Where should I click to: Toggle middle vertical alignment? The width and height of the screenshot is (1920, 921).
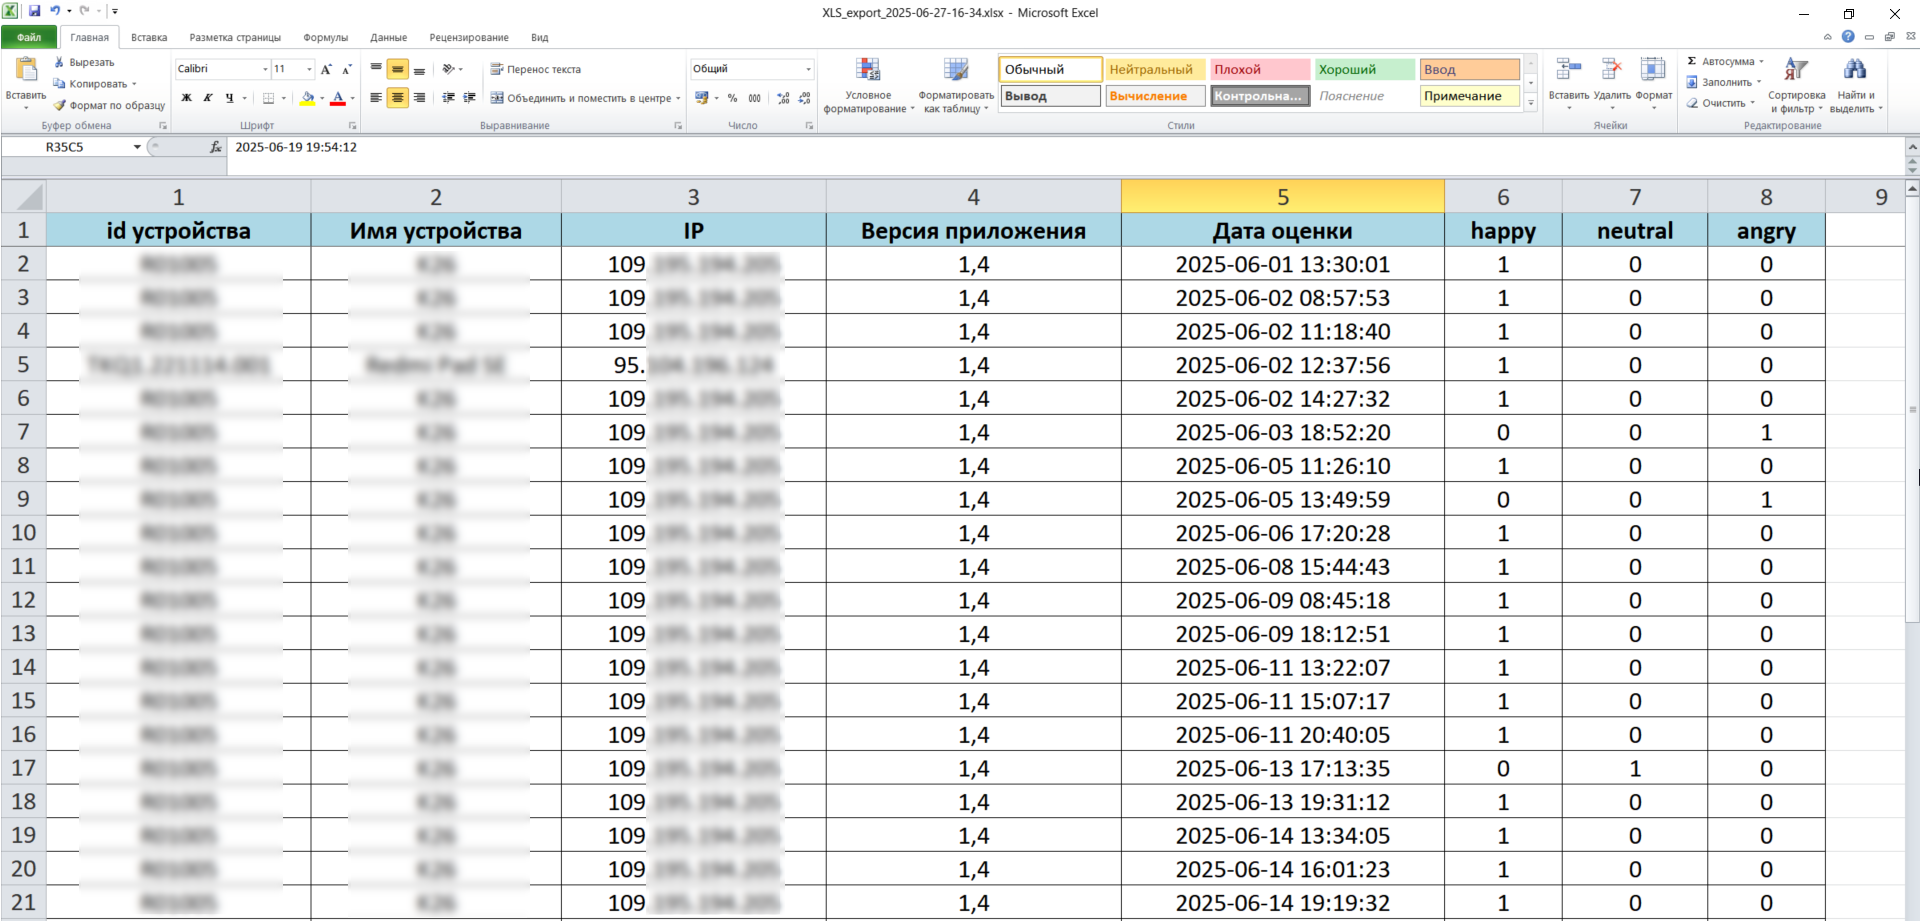tap(398, 69)
